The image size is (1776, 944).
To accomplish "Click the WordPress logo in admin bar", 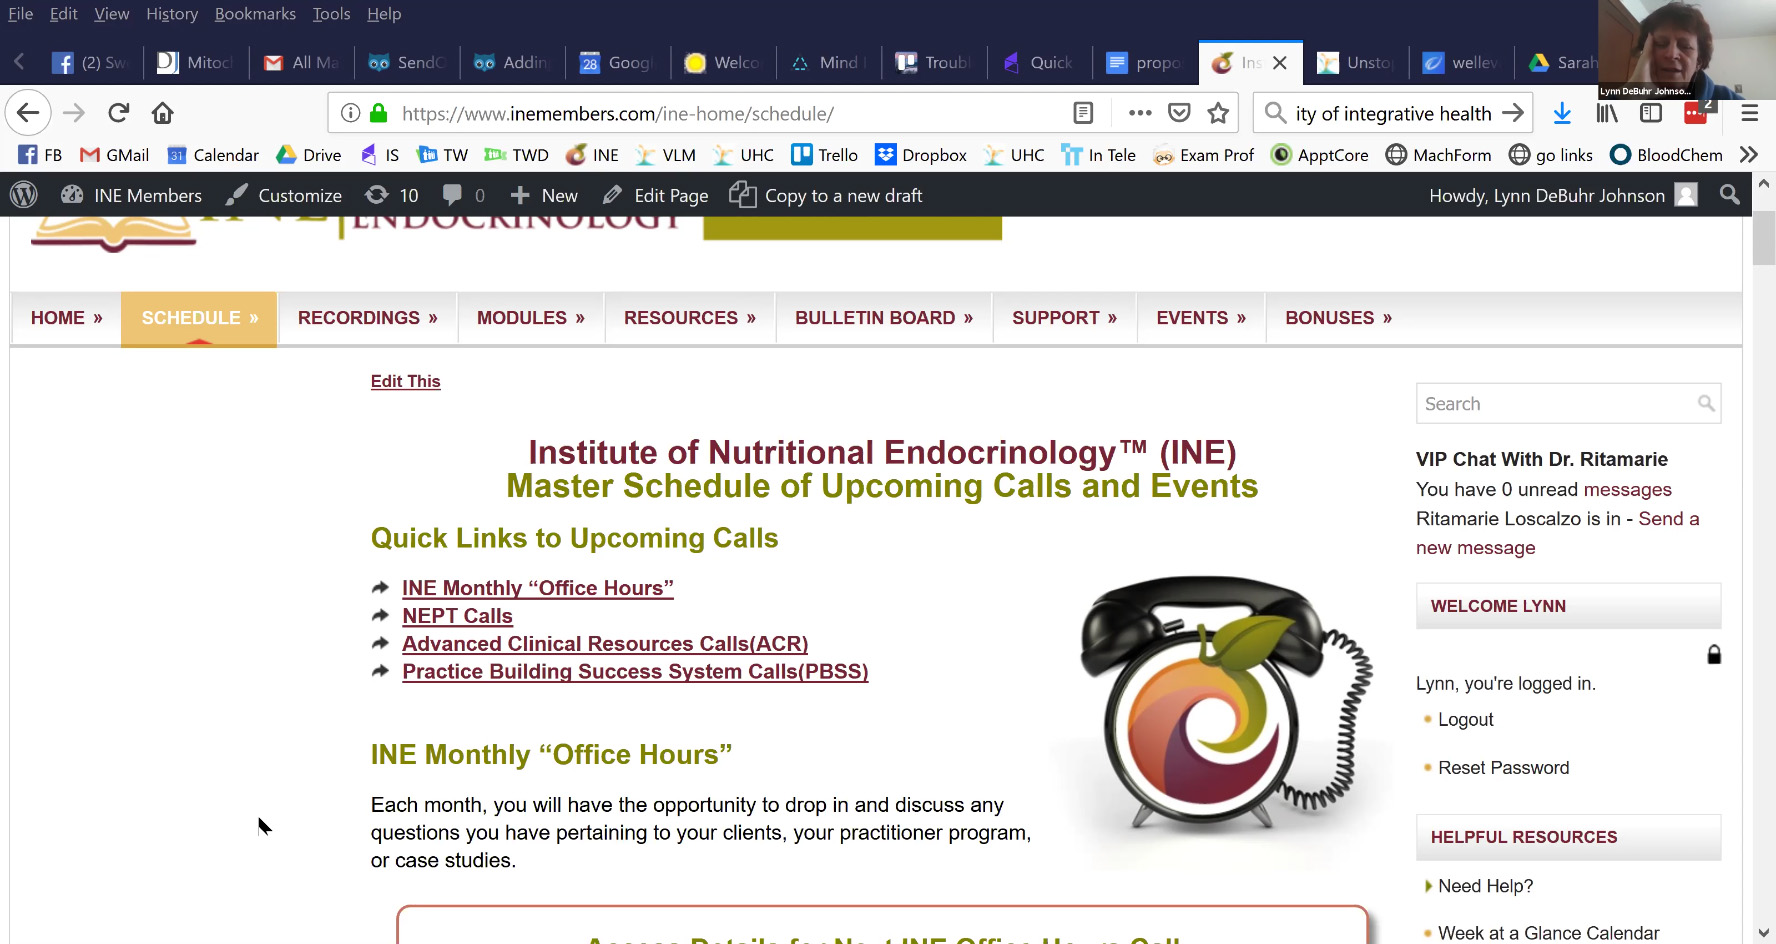I will pos(24,195).
